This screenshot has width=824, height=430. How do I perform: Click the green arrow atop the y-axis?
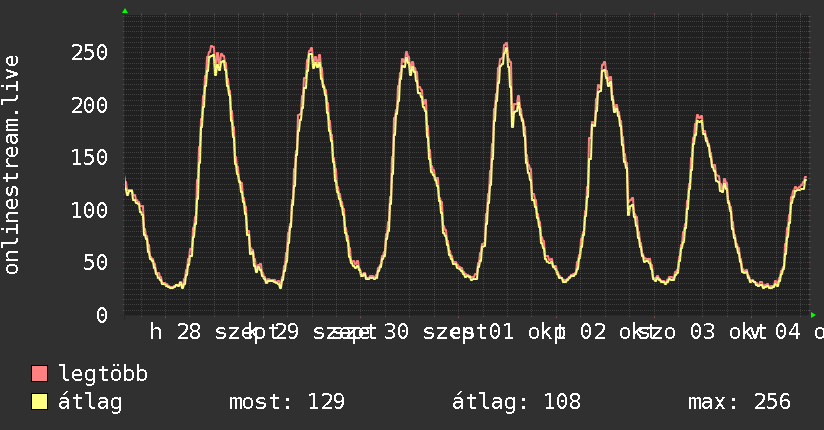[125, 11]
